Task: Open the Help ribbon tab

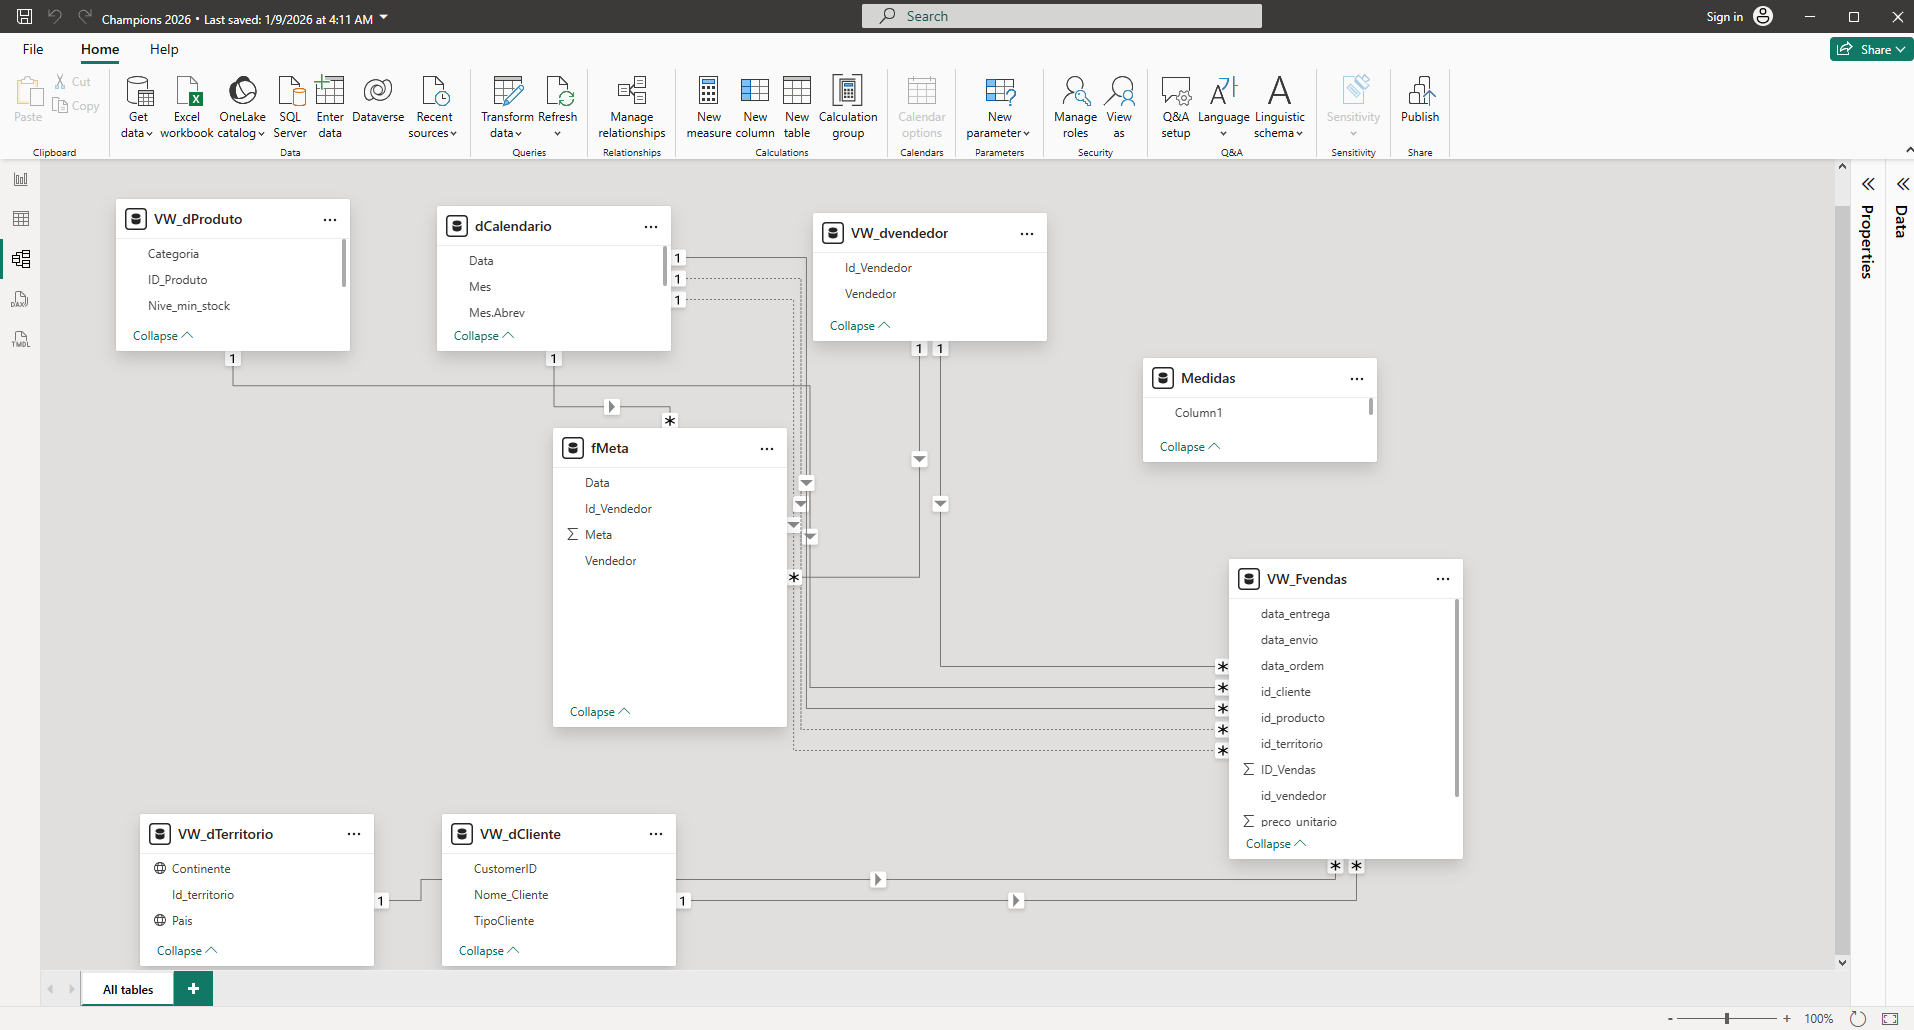Action: tap(164, 49)
